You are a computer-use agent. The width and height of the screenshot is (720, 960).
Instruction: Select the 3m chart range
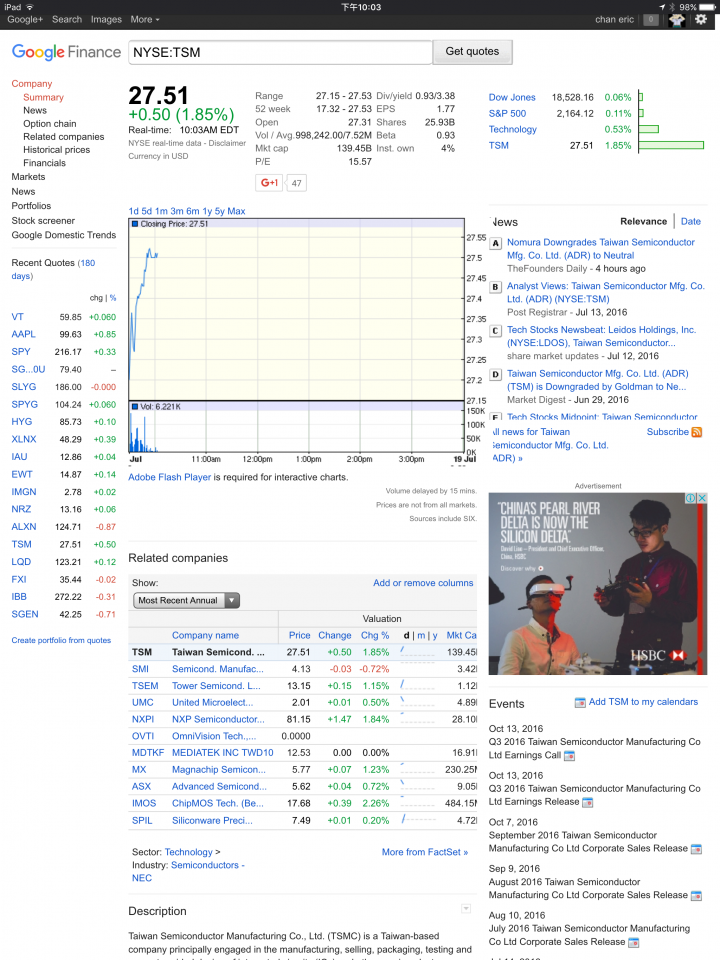click(x=177, y=211)
